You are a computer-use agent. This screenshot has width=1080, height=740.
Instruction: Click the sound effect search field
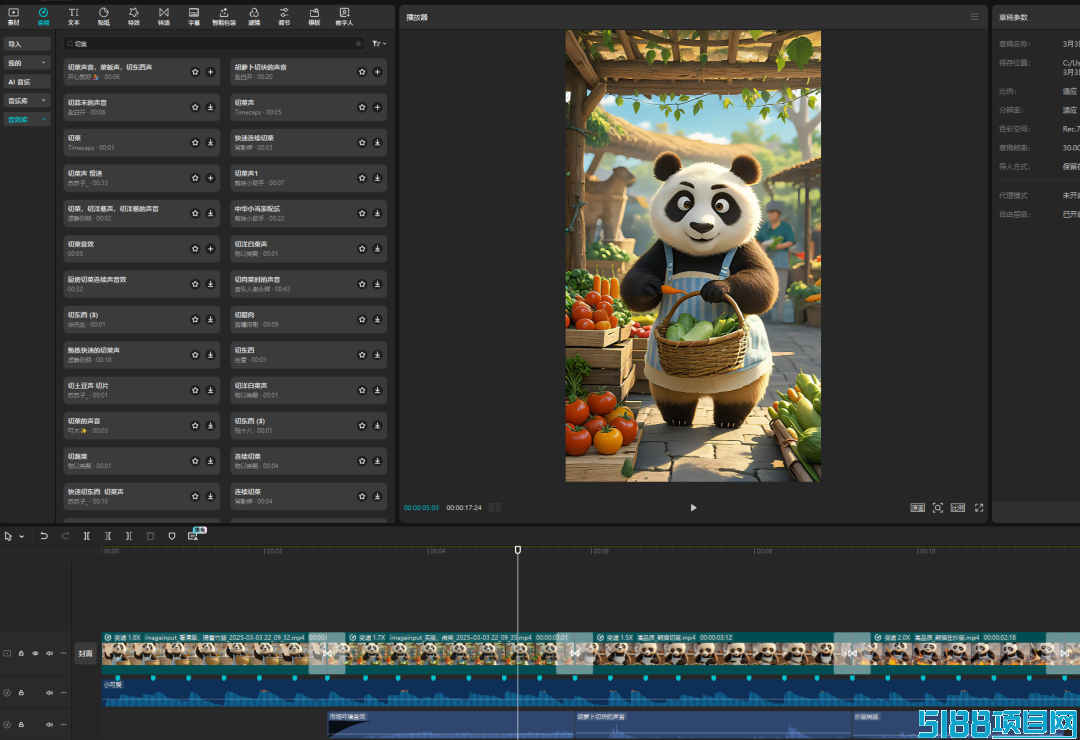coord(214,43)
